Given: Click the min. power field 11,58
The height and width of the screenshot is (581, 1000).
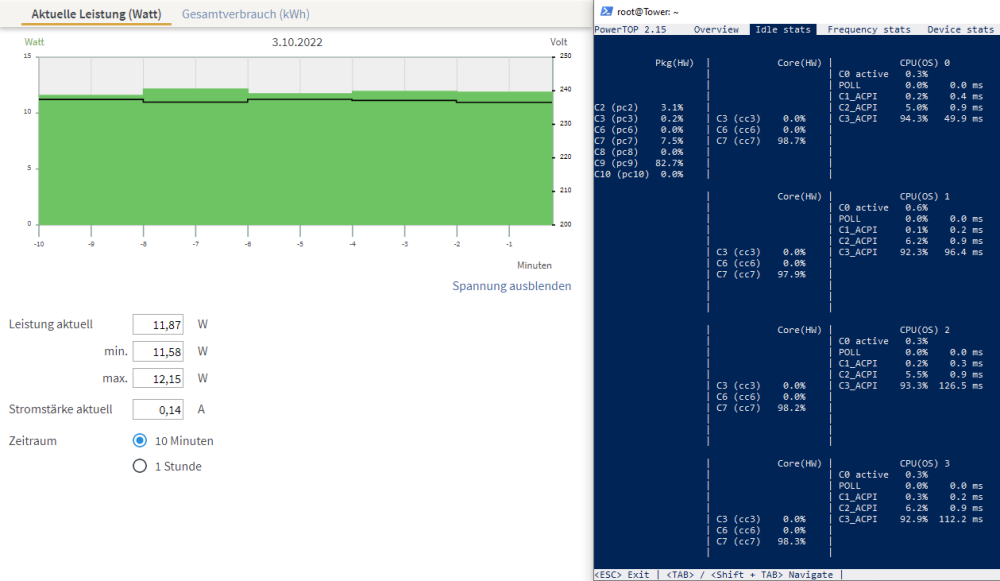Looking at the screenshot, I should (x=158, y=351).
